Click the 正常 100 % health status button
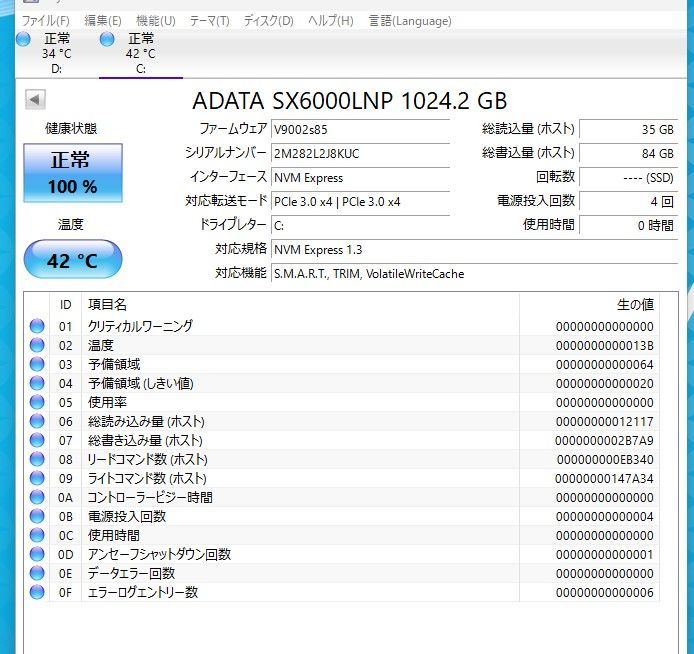This screenshot has width=694, height=654. [73, 173]
